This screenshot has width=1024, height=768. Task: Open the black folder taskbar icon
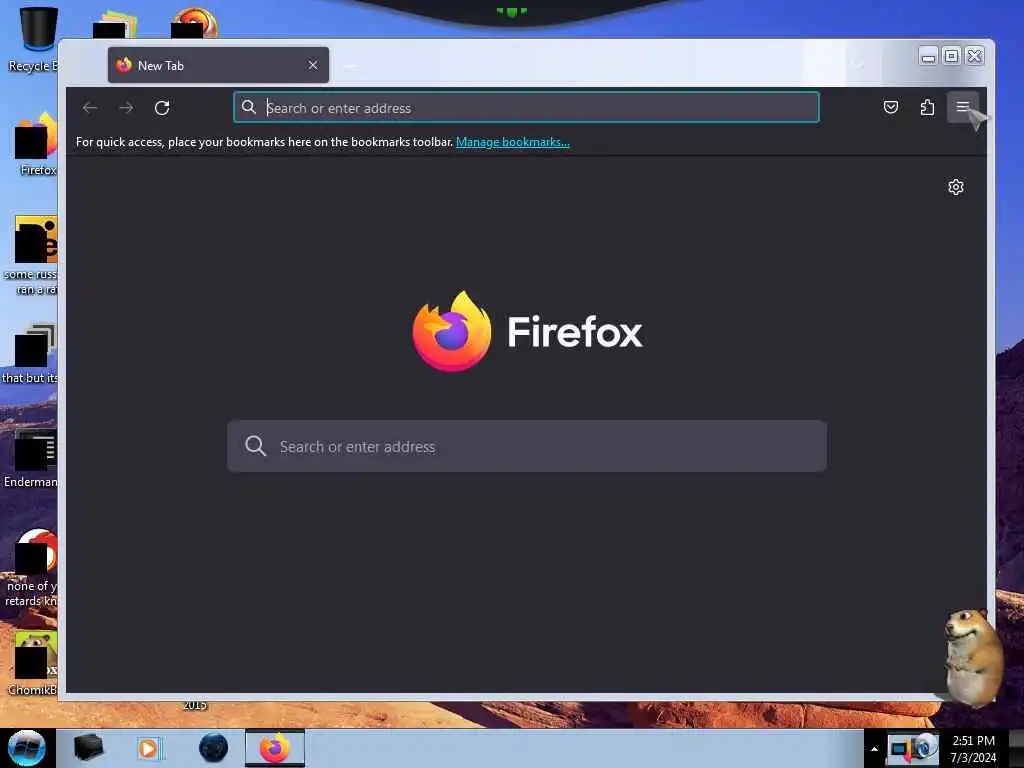(x=88, y=748)
